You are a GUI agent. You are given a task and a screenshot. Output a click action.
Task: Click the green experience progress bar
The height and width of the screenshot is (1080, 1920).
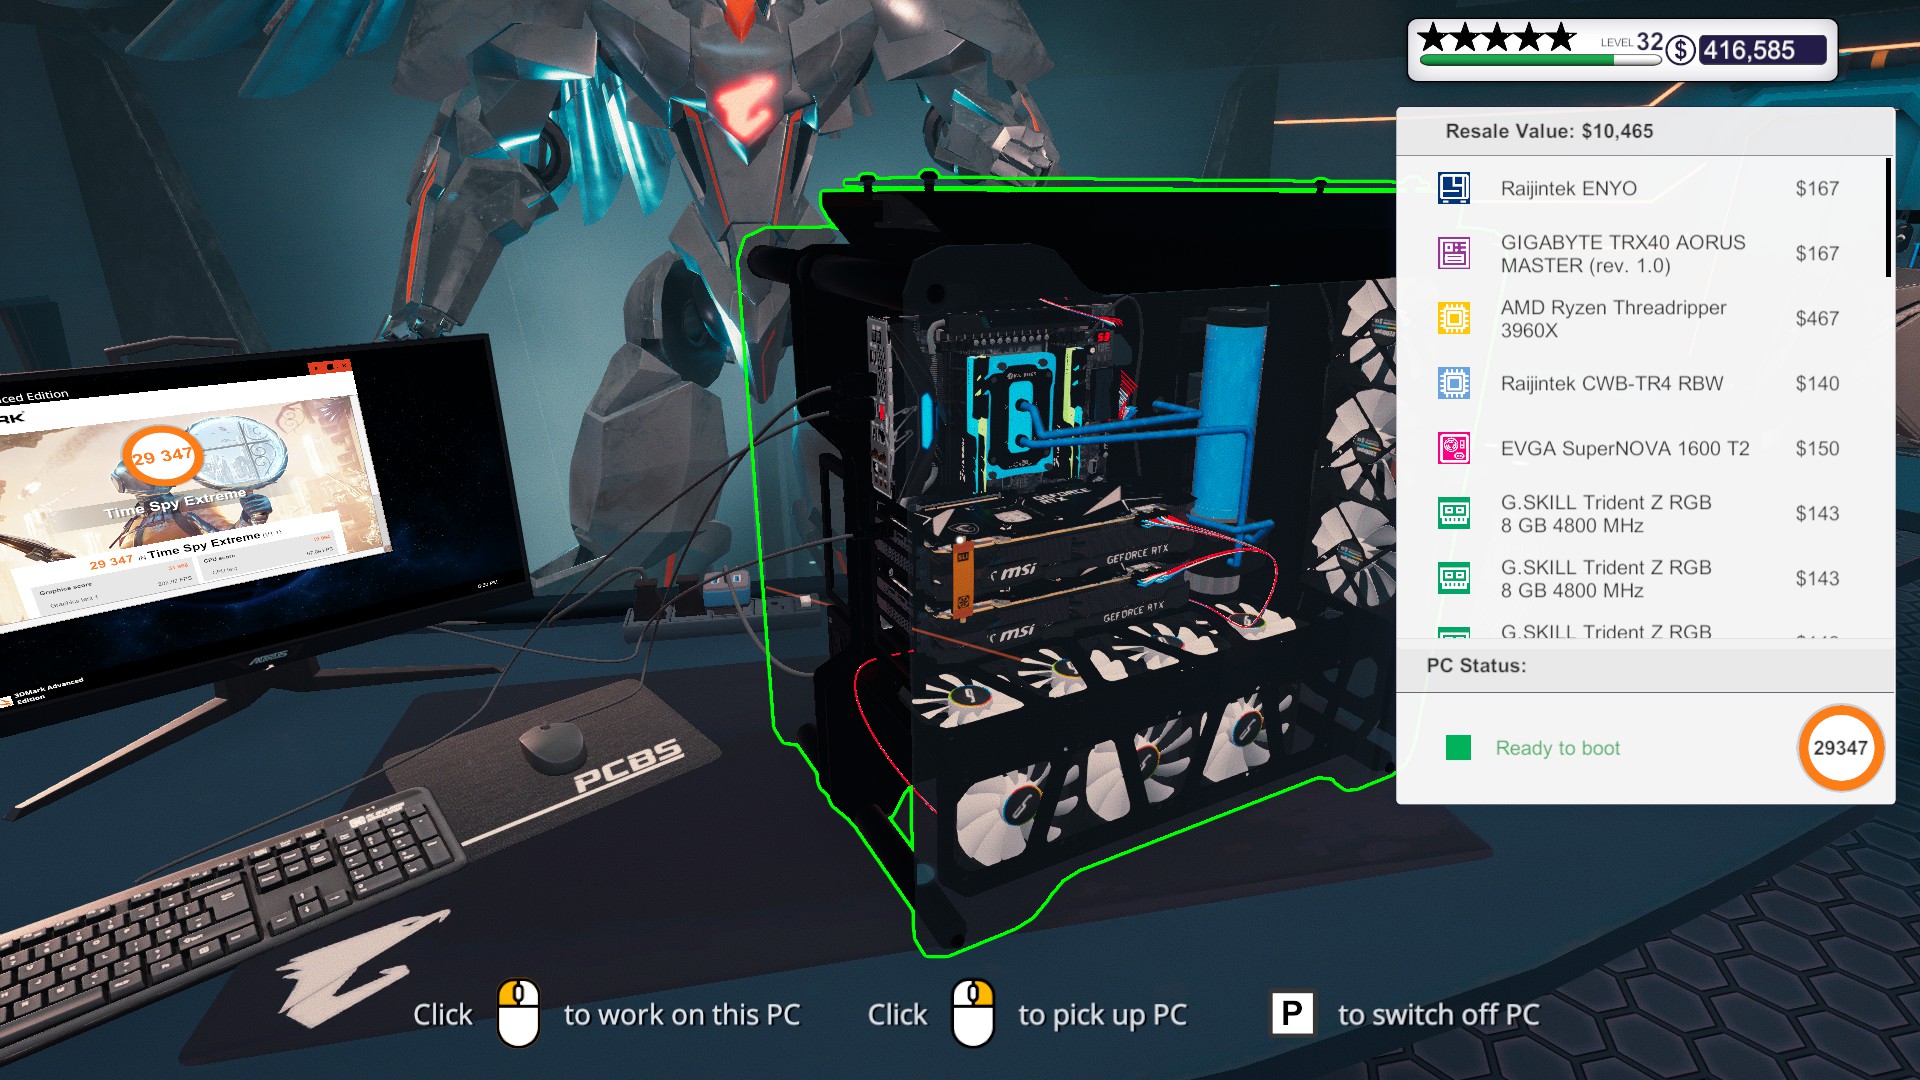(1540, 60)
